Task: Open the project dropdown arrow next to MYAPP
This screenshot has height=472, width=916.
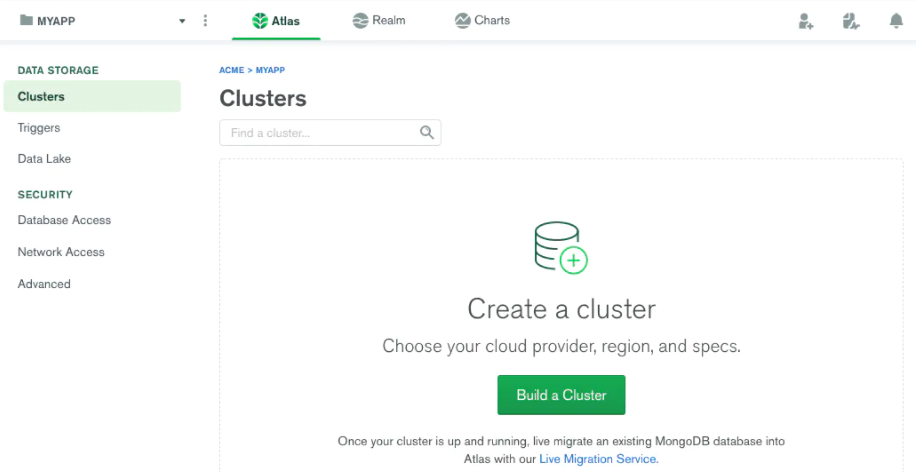Action: coord(182,21)
